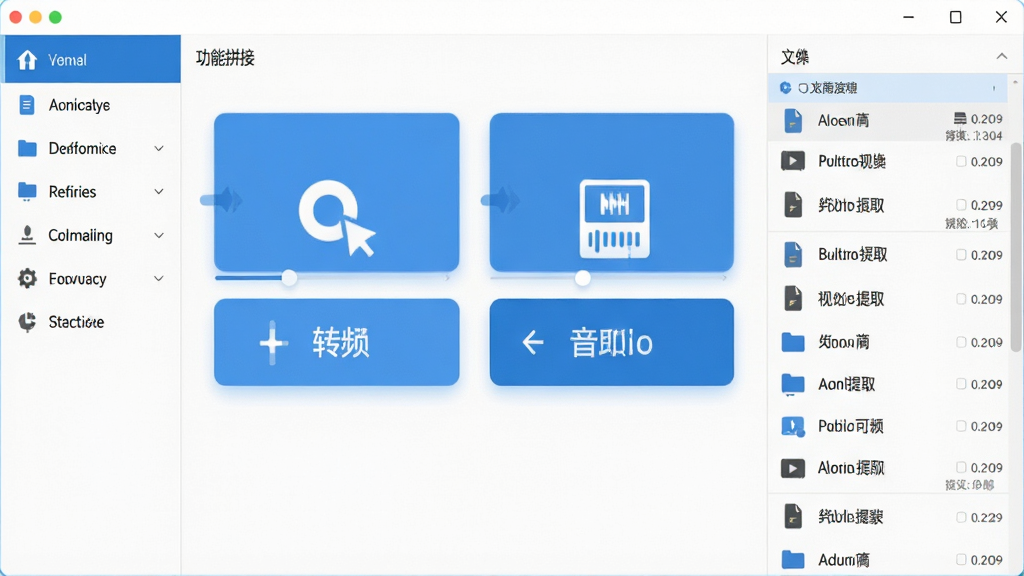Click the 功能拼接 heading text

coord(225,58)
